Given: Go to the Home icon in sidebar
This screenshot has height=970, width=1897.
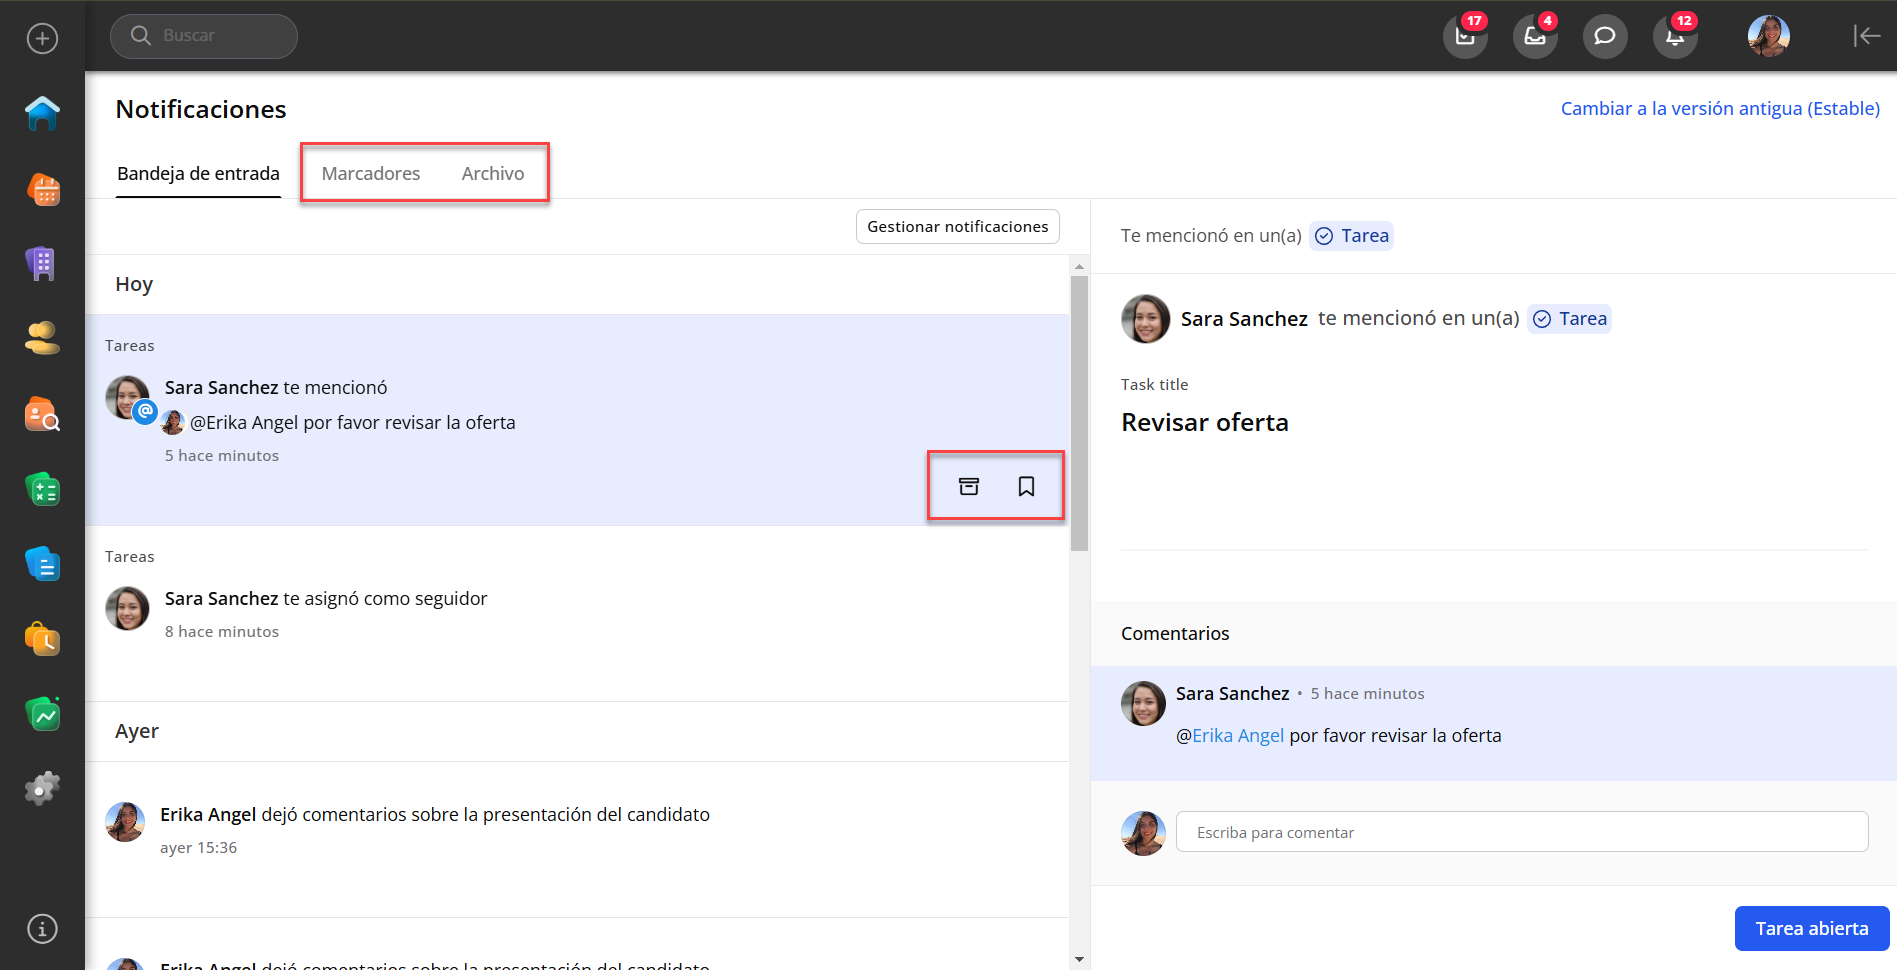Looking at the screenshot, I should click(42, 114).
